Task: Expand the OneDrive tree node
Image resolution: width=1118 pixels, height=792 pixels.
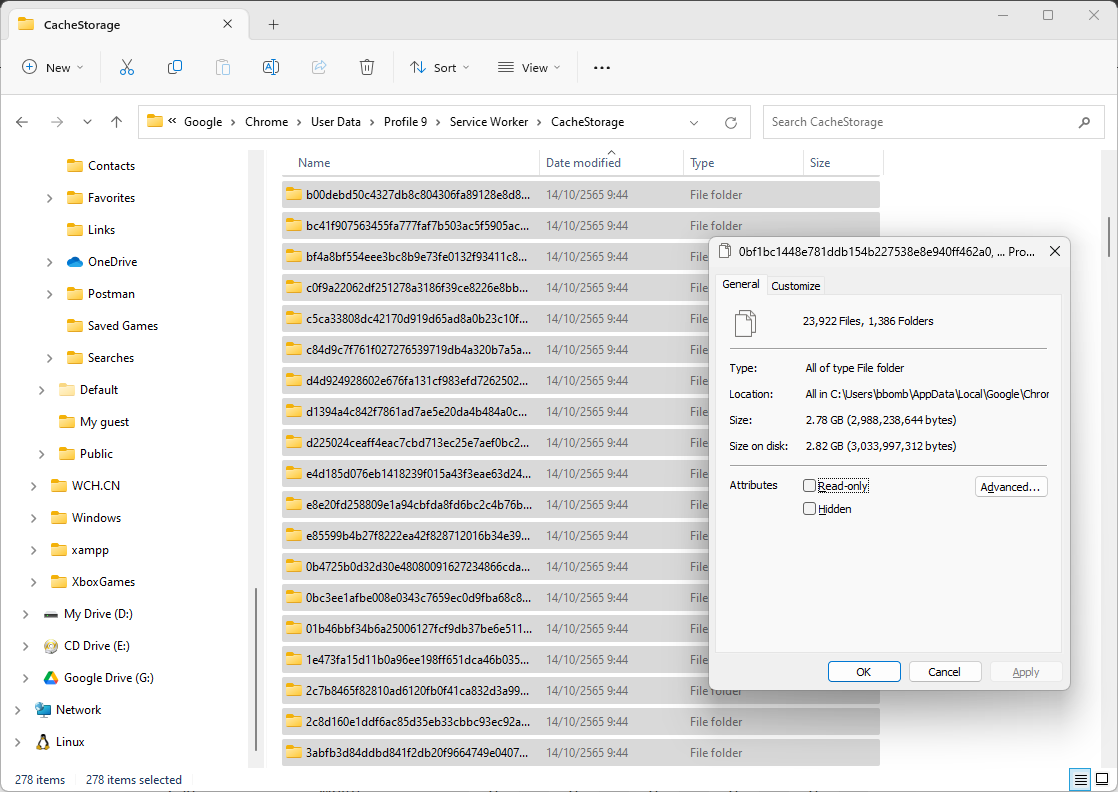Action: [50, 262]
